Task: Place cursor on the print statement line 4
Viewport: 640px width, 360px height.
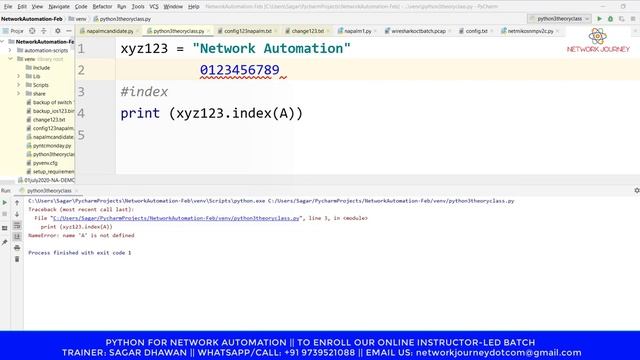Action: click(211, 113)
